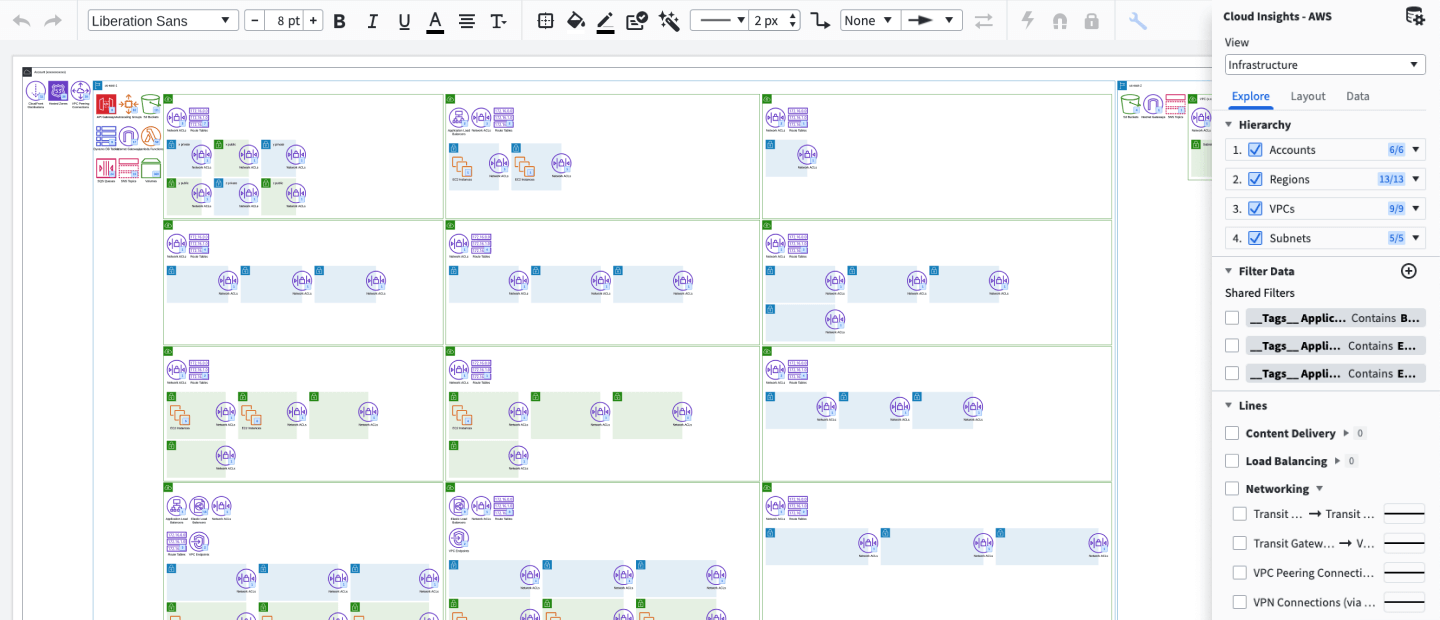1440x620 pixels.
Task: Enable the Content Delivery lines checkbox
Action: [1232, 433]
